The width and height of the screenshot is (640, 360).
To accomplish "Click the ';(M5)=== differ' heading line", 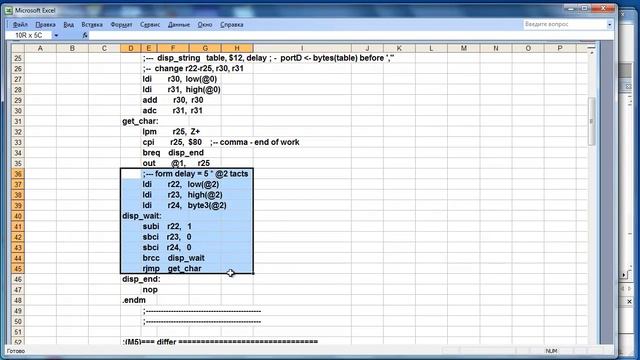I will (220, 341).
